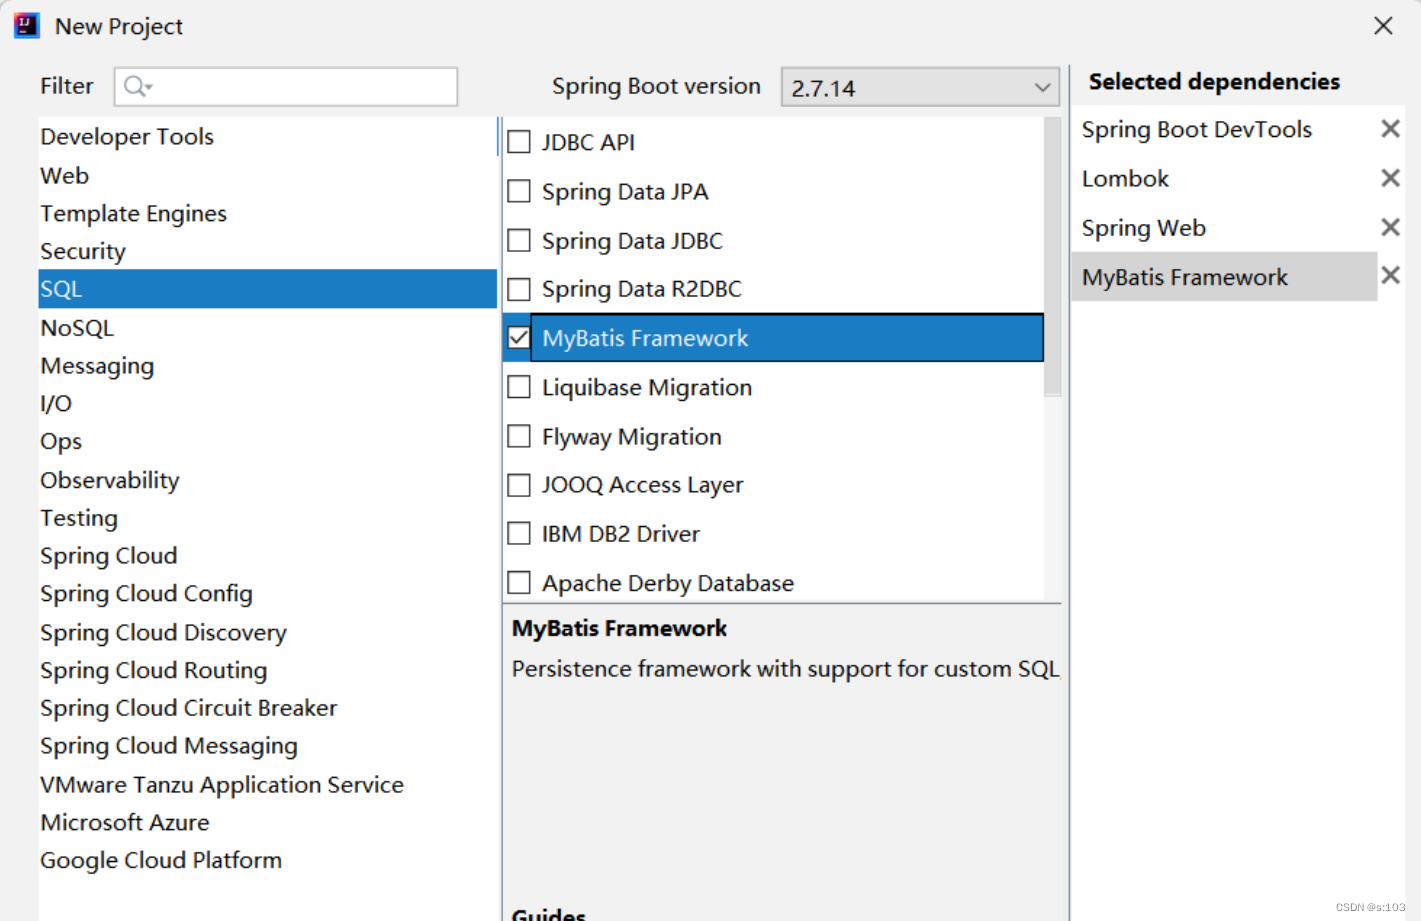
Task: Check the JDBC API checkbox
Action: 519,142
